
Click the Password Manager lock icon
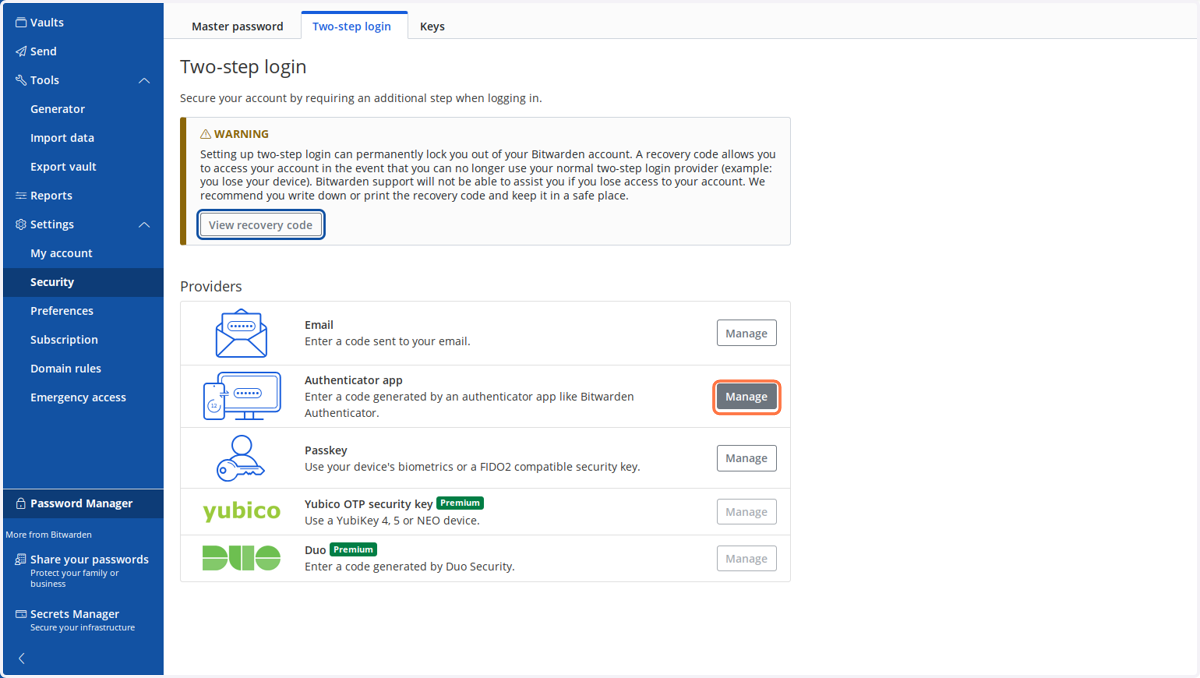(21, 504)
